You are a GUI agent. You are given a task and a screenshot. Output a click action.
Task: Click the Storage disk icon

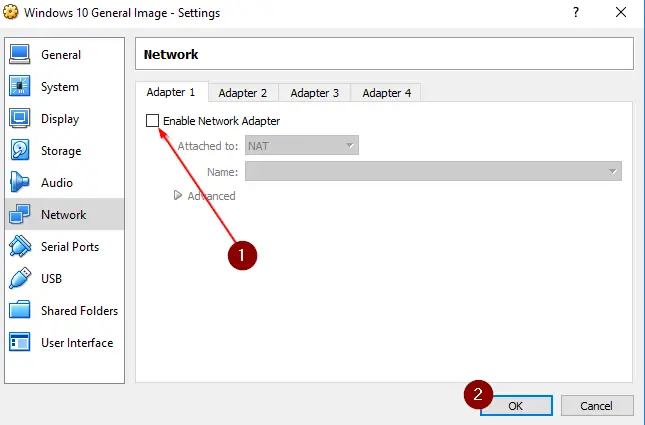tap(19, 150)
